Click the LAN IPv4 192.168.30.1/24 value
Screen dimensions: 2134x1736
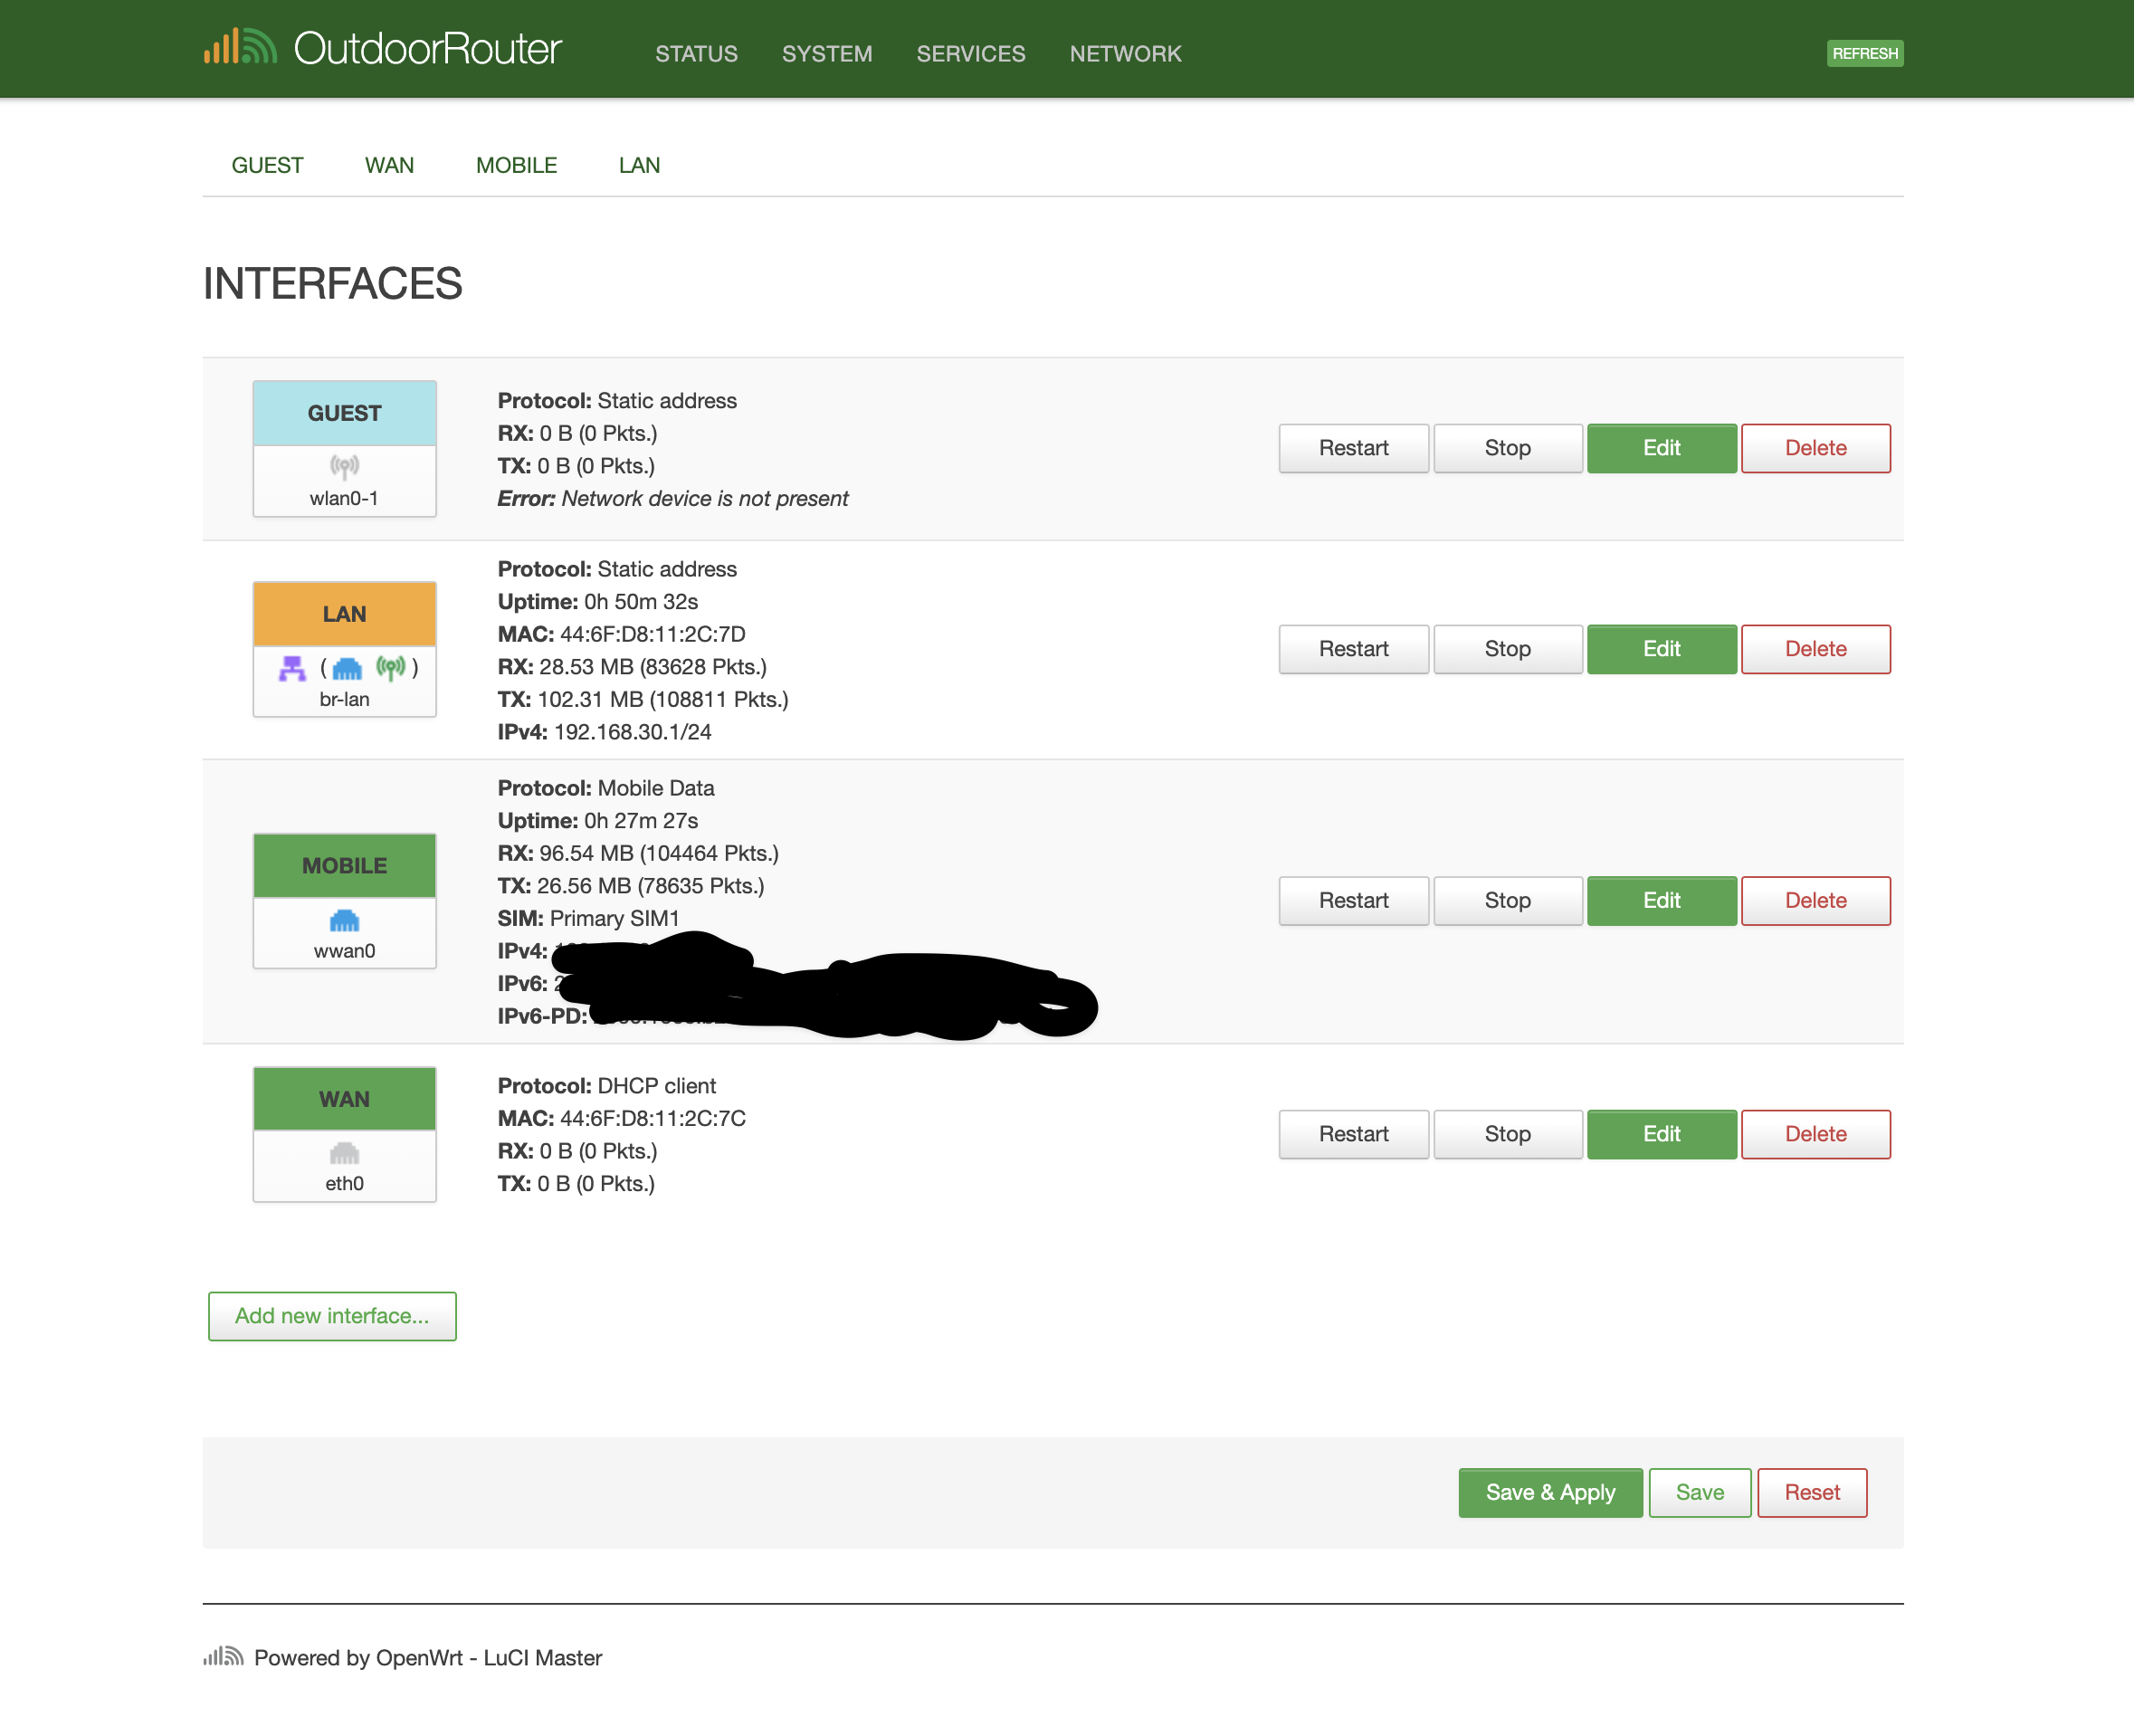(x=632, y=732)
